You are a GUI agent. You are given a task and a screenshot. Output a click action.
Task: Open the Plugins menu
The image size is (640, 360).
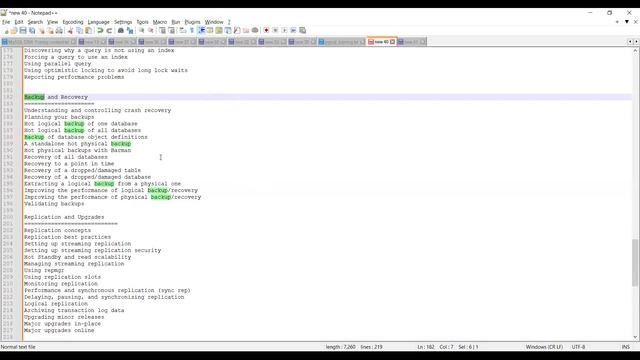pyautogui.click(x=192, y=22)
